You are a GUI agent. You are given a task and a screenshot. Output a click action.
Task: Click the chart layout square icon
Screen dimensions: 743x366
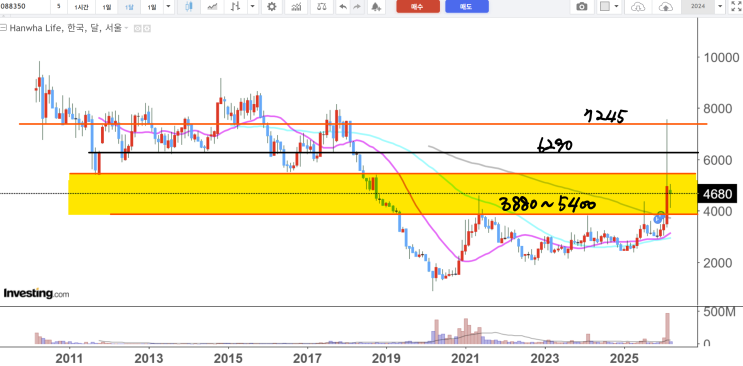coord(605,7)
